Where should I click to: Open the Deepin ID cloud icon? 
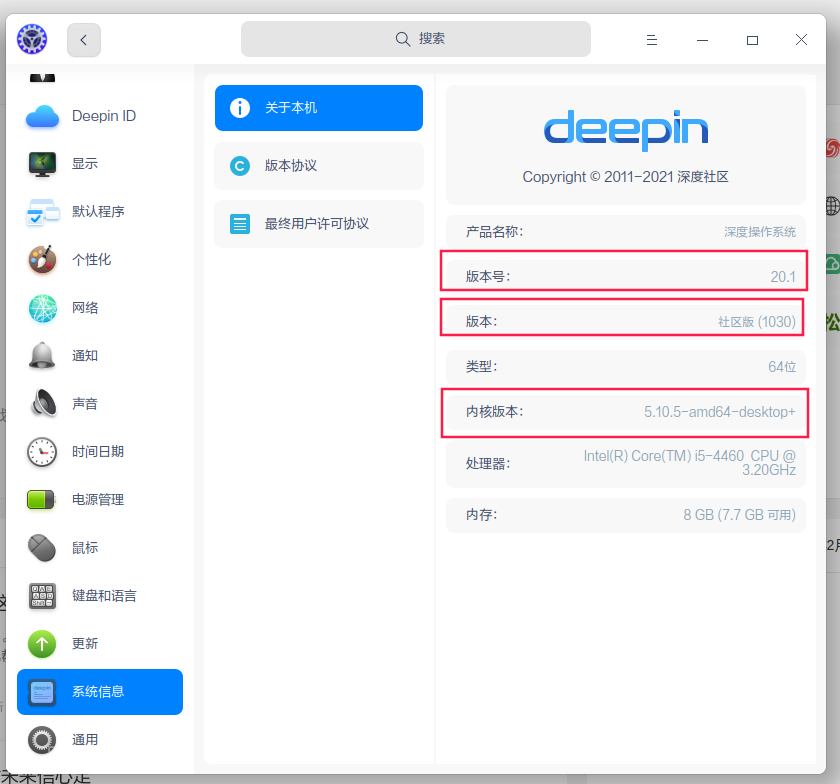[42, 116]
